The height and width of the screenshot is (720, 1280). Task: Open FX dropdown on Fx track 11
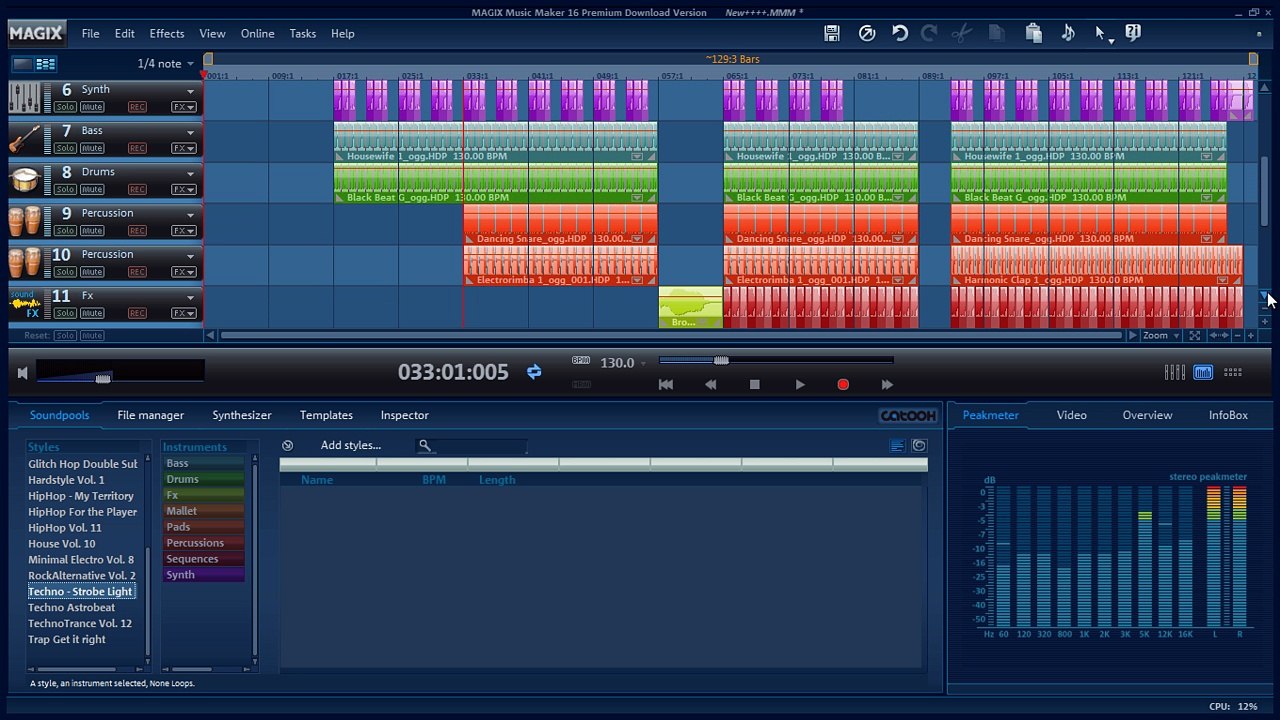(x=183, y=313)
